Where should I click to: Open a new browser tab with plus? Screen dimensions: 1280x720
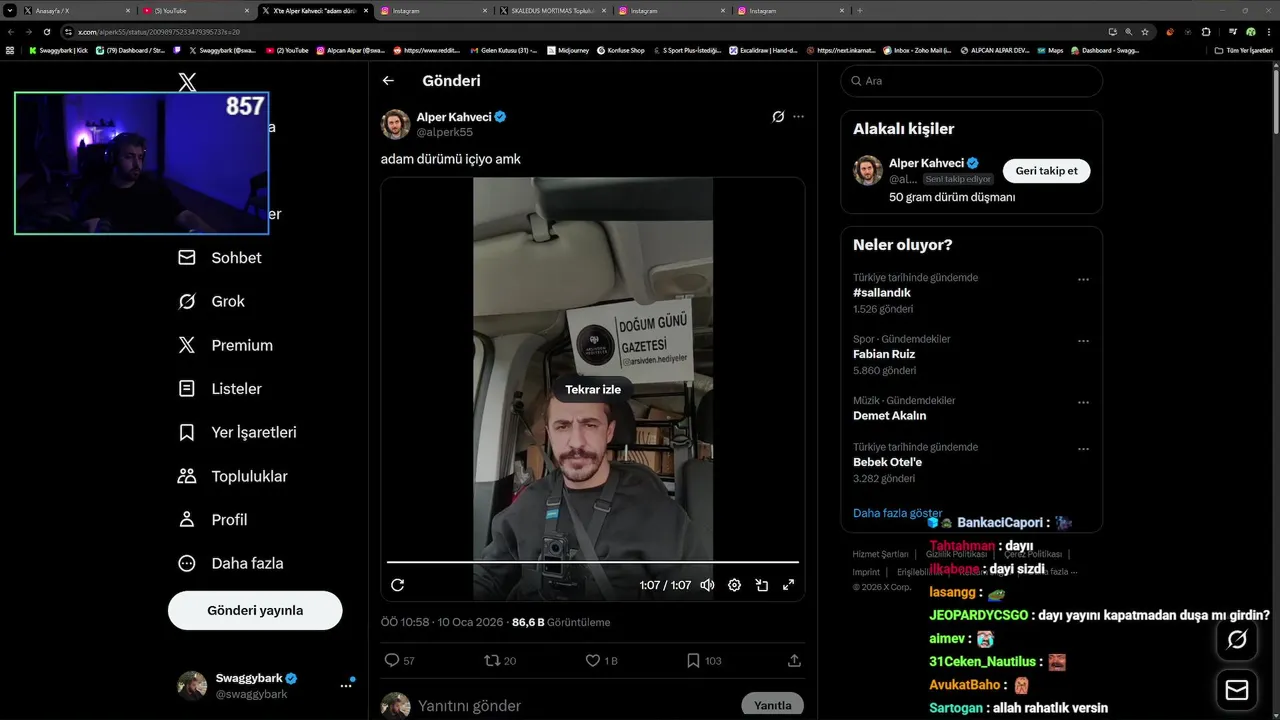tap(860, 10)
